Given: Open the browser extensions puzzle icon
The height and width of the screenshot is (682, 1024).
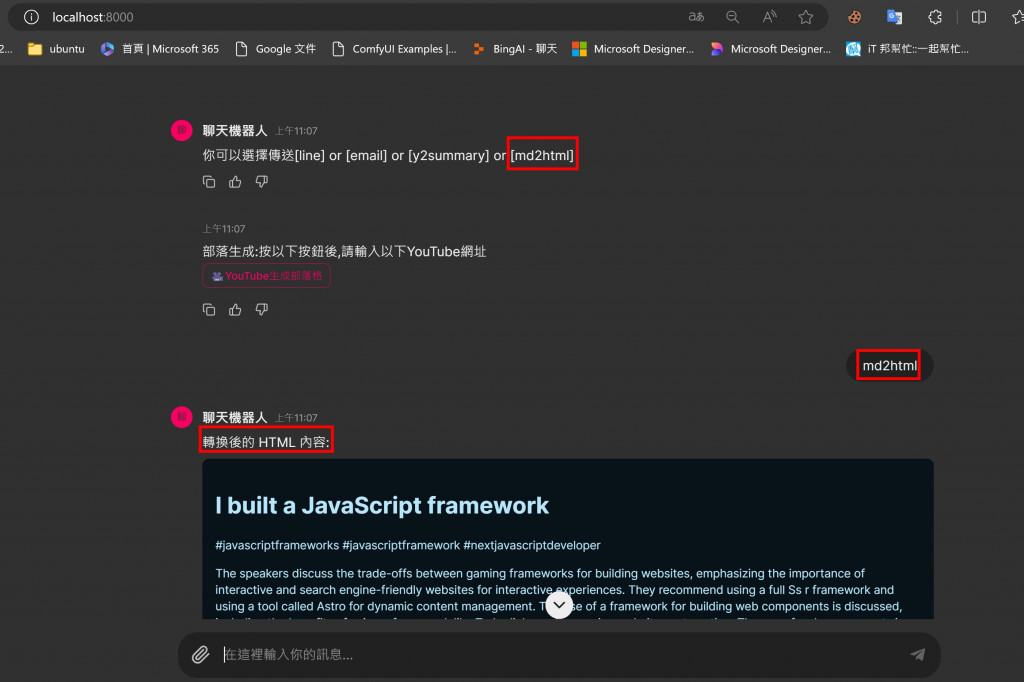Looking at the screenshot, I should [935, 17].
